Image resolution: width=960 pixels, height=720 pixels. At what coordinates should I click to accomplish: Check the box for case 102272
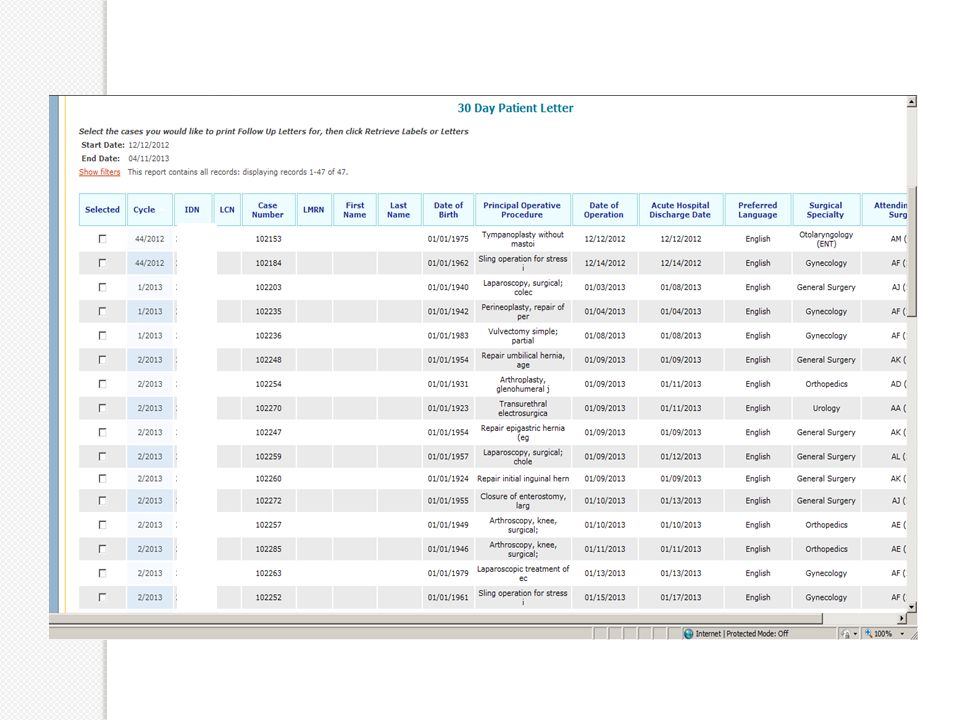(x=102, y=500)
